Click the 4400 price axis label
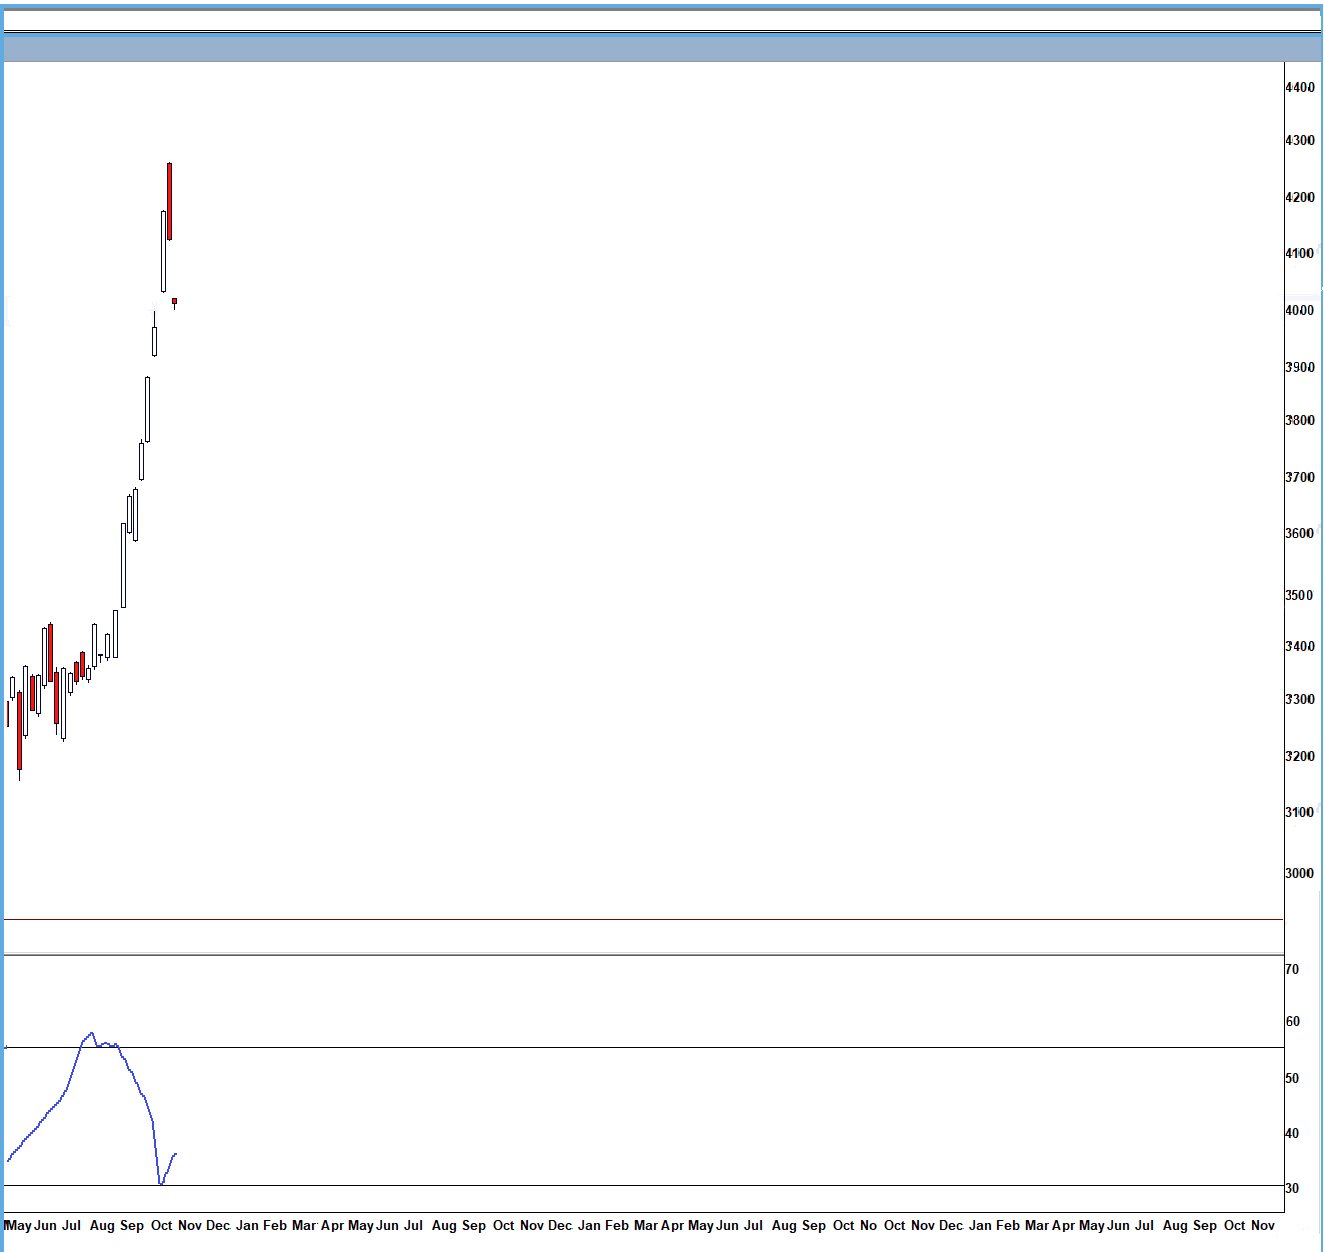Screen dimensions: 1324x1252 (1299, 88)
